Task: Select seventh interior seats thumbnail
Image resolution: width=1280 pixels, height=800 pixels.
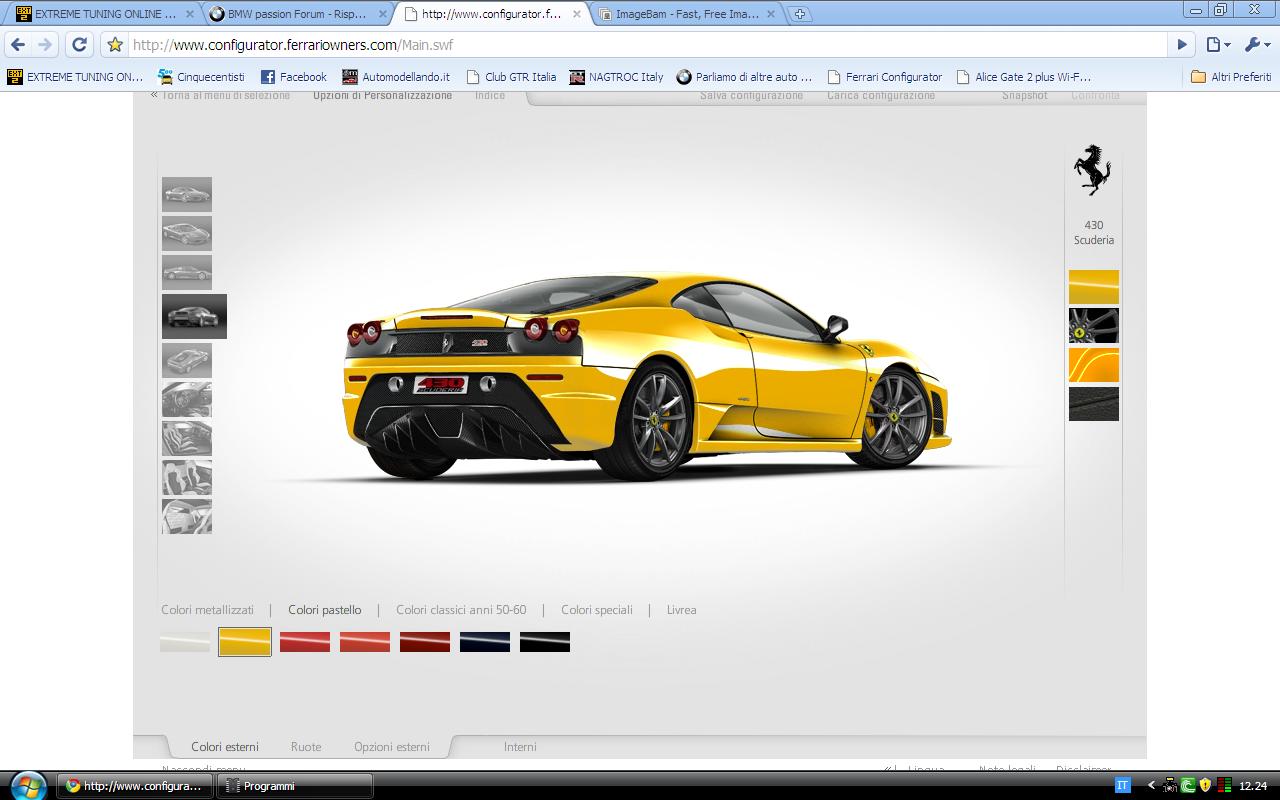Action: pos(187,438)
